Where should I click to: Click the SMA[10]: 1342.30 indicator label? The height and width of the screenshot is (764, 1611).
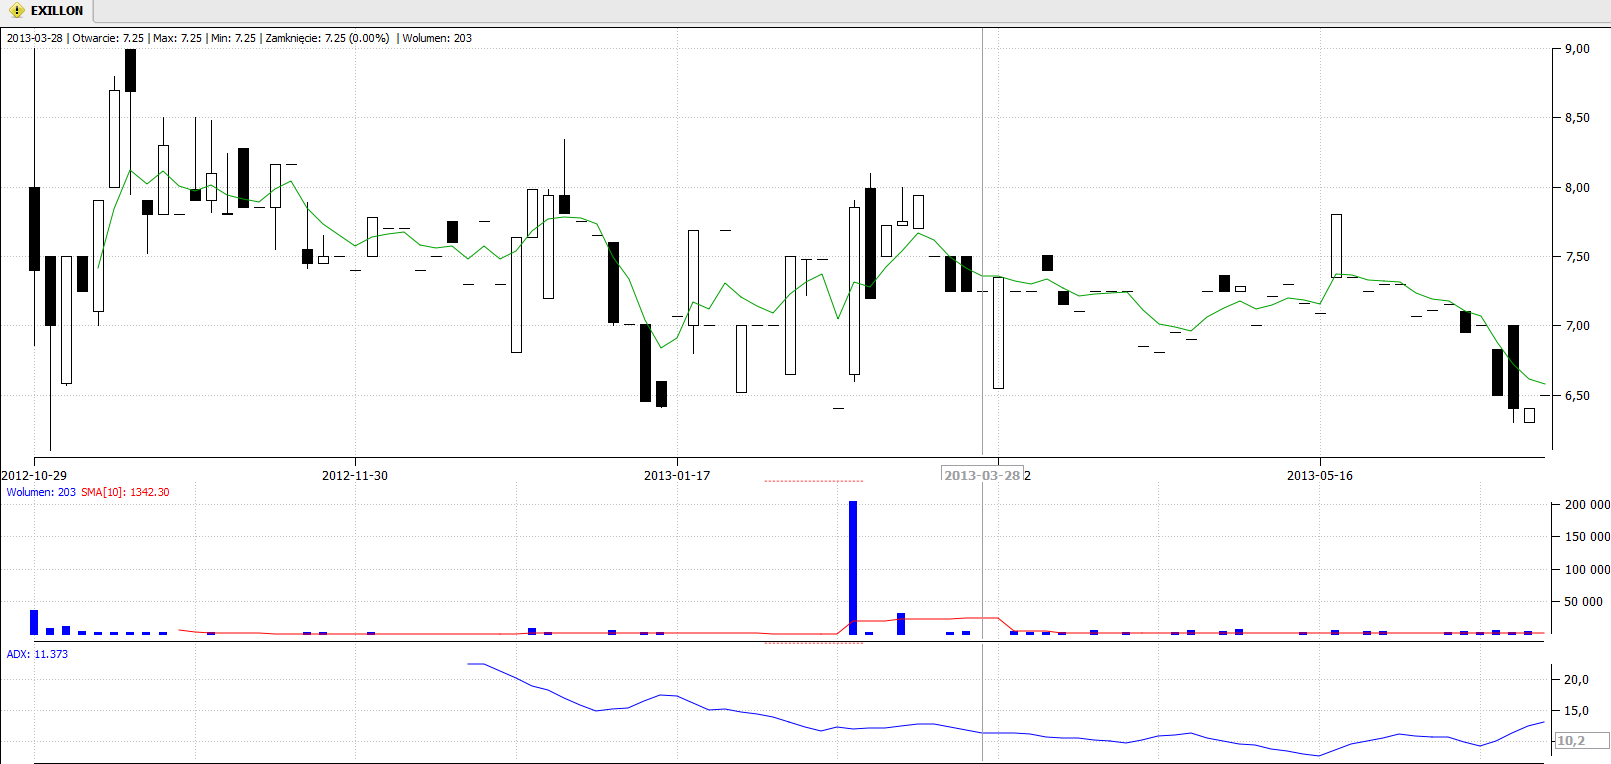coord(125,492)
